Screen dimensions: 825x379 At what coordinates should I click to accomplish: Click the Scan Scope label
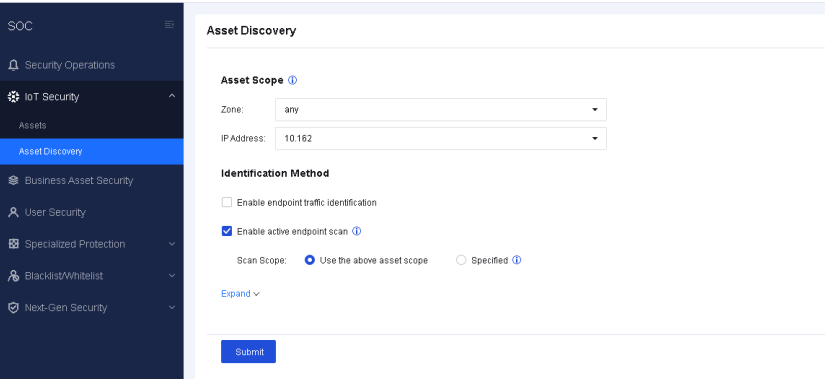(x=261, y=260)
